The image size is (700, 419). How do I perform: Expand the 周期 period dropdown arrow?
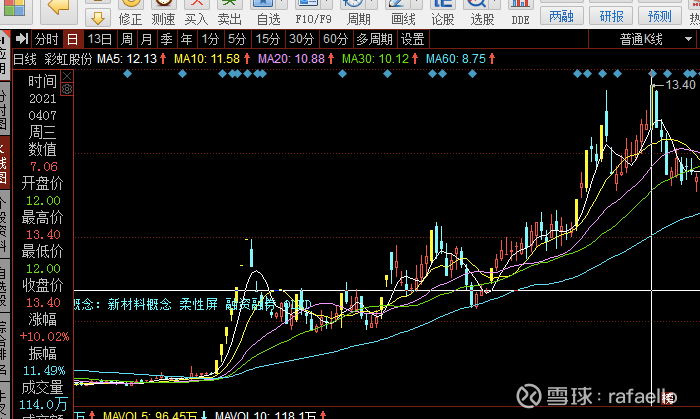[x=371, y=4]
